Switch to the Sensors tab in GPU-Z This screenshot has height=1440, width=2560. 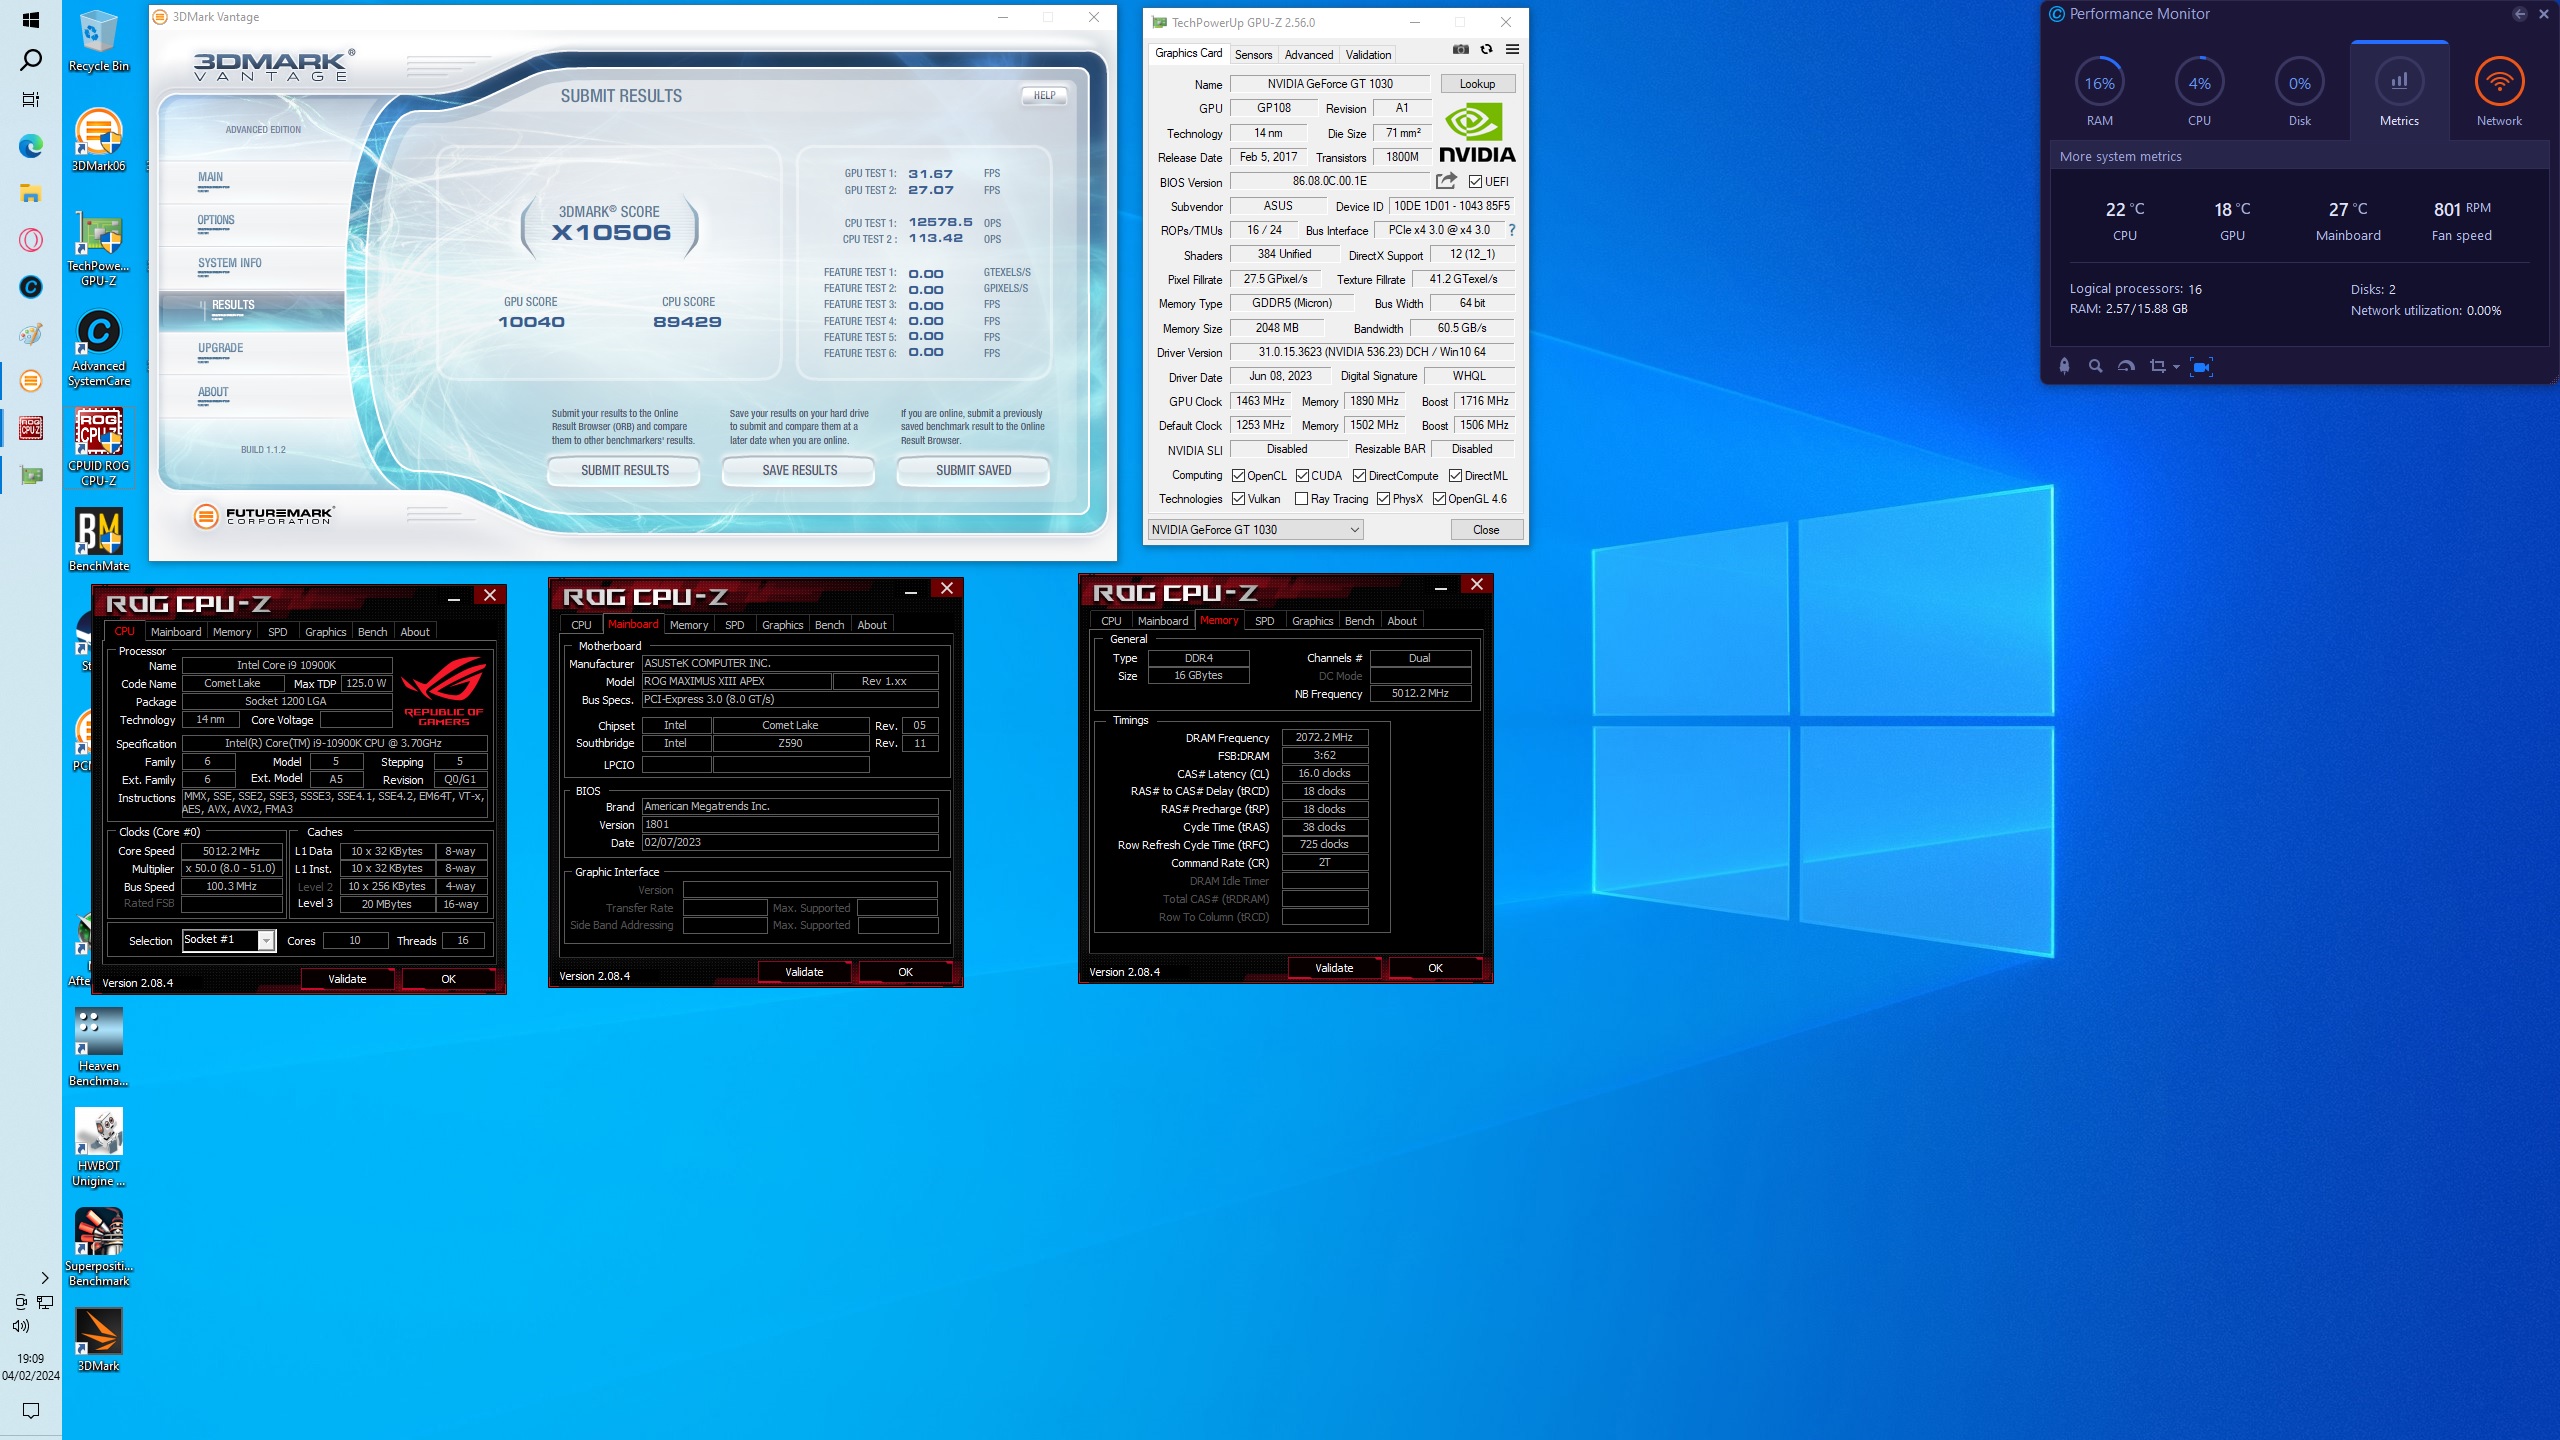(1253, 55)
